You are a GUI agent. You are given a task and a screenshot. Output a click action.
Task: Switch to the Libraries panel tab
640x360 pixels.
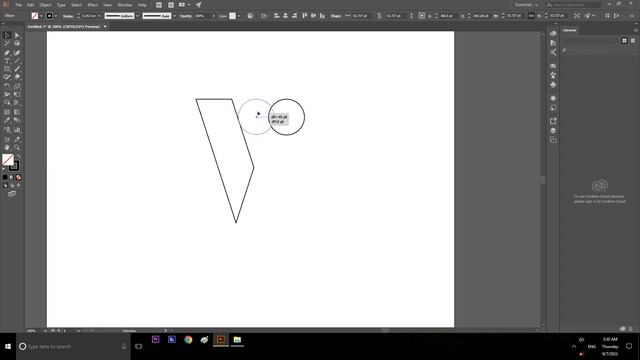pos(569,30)
